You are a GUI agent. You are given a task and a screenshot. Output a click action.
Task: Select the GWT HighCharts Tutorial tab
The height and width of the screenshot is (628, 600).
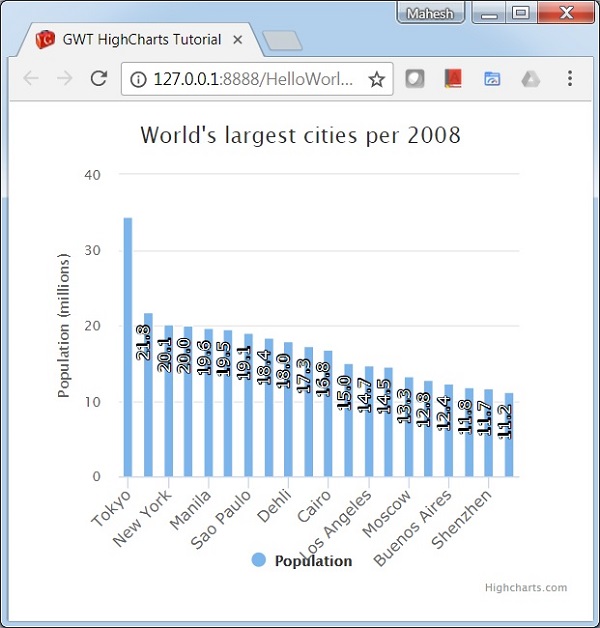pyautogui.click(x=140, y=40)
